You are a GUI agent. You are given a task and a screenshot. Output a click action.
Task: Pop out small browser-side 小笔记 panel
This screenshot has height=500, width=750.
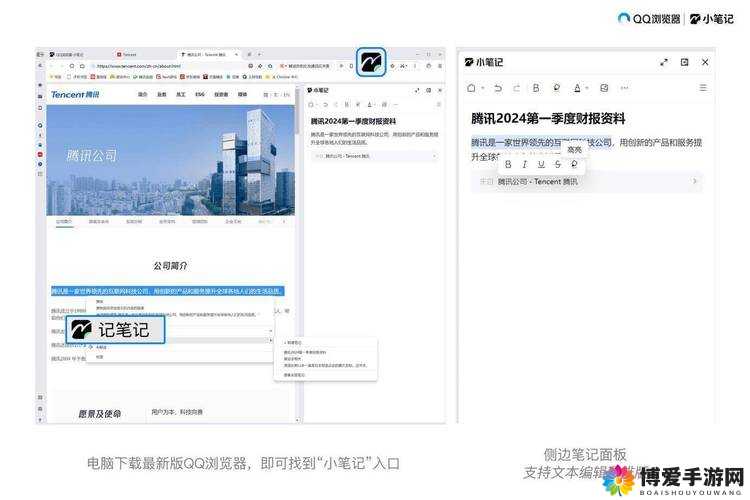point(429,90)
